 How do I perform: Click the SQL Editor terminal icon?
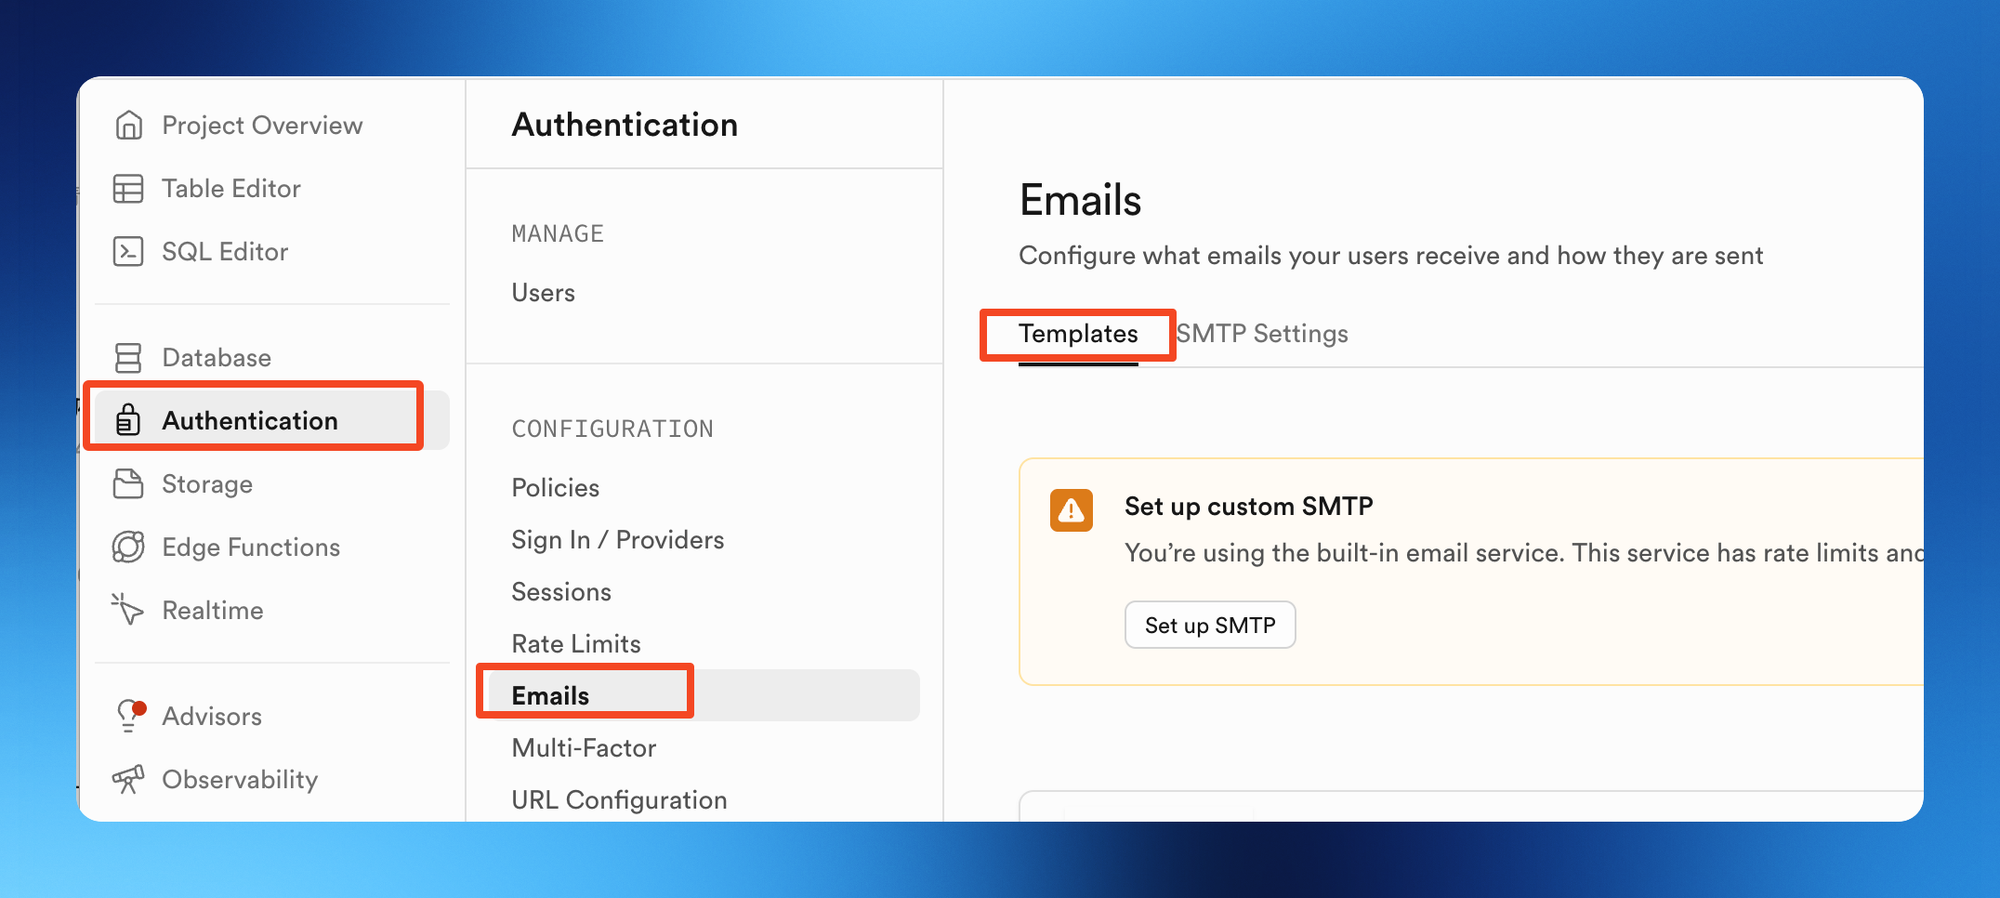(x=129, y=251)
